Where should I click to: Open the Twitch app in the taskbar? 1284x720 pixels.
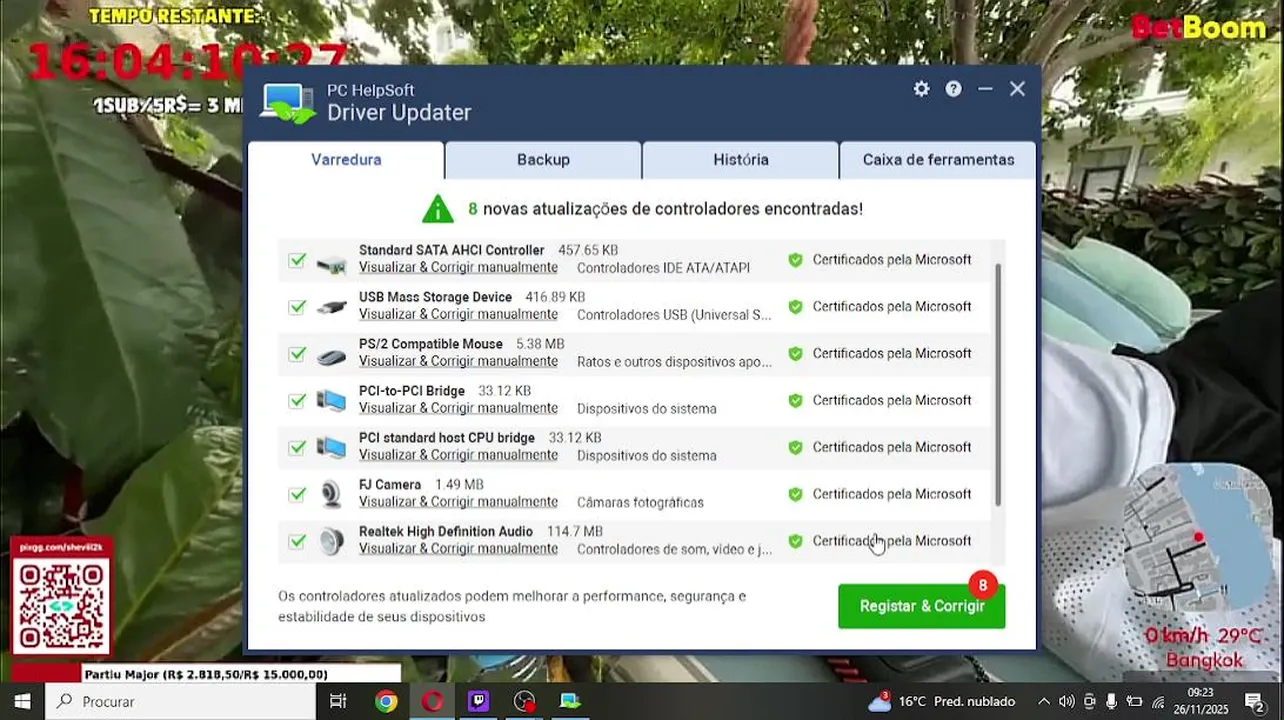tap(478, 701)
